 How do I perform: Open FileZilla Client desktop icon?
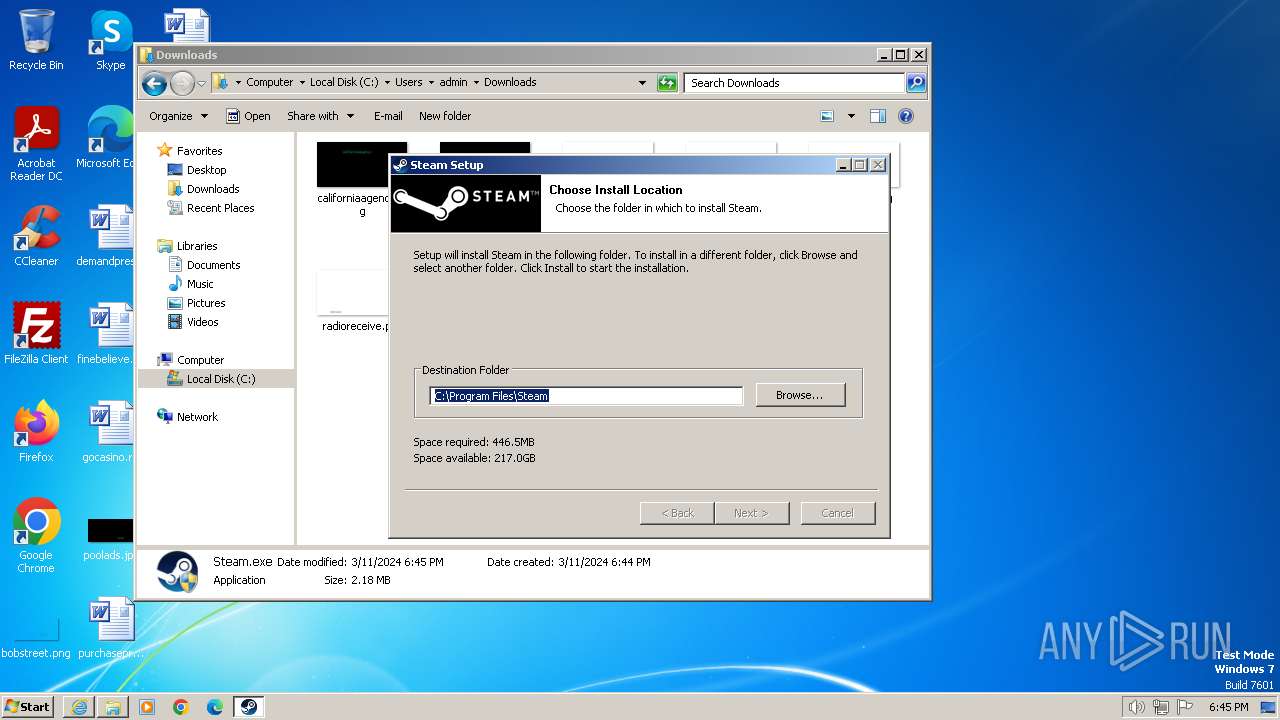coord(36,334)
